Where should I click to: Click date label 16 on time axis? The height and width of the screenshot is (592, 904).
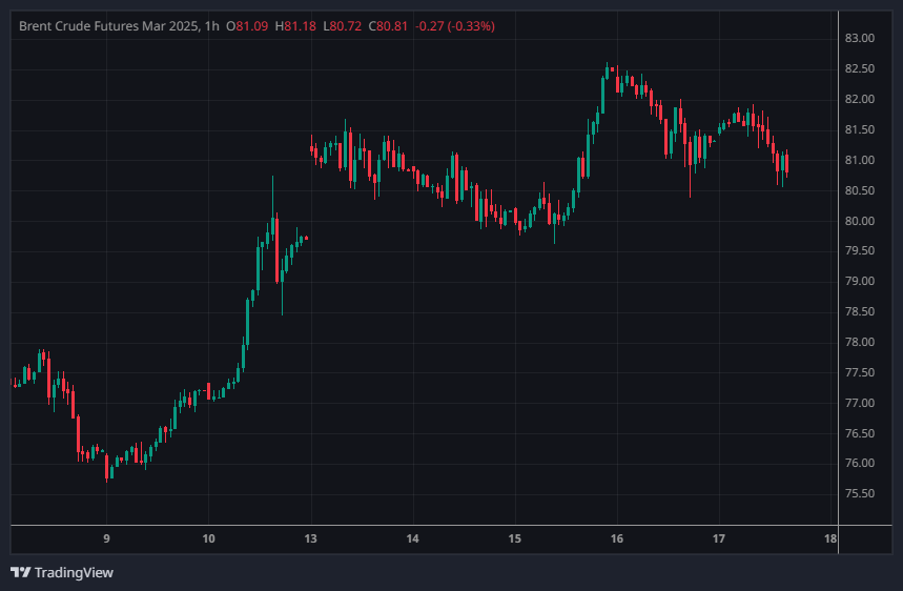point(616,538)
